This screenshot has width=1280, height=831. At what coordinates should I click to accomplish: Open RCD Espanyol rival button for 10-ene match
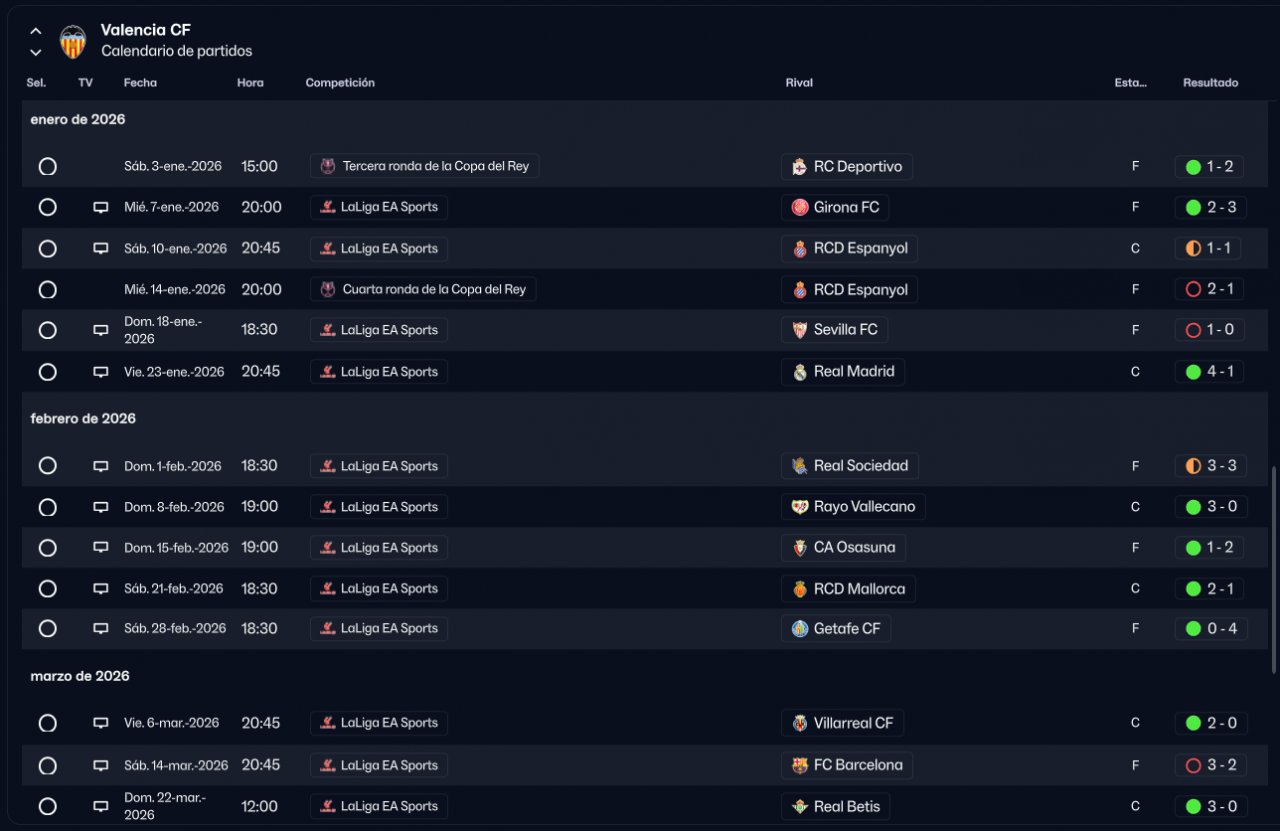849,249
